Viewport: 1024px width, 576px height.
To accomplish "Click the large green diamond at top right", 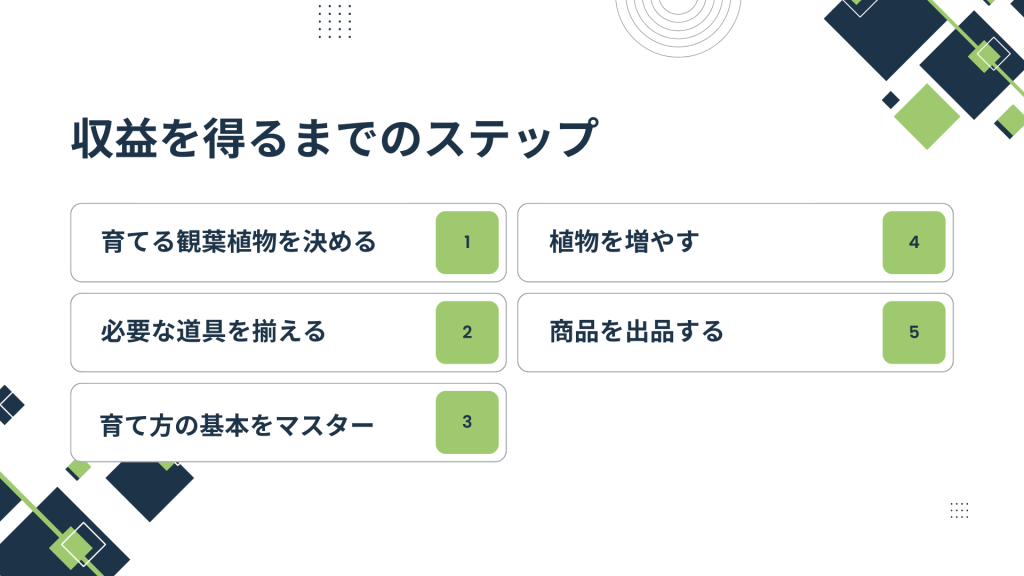I will [927, 116].
